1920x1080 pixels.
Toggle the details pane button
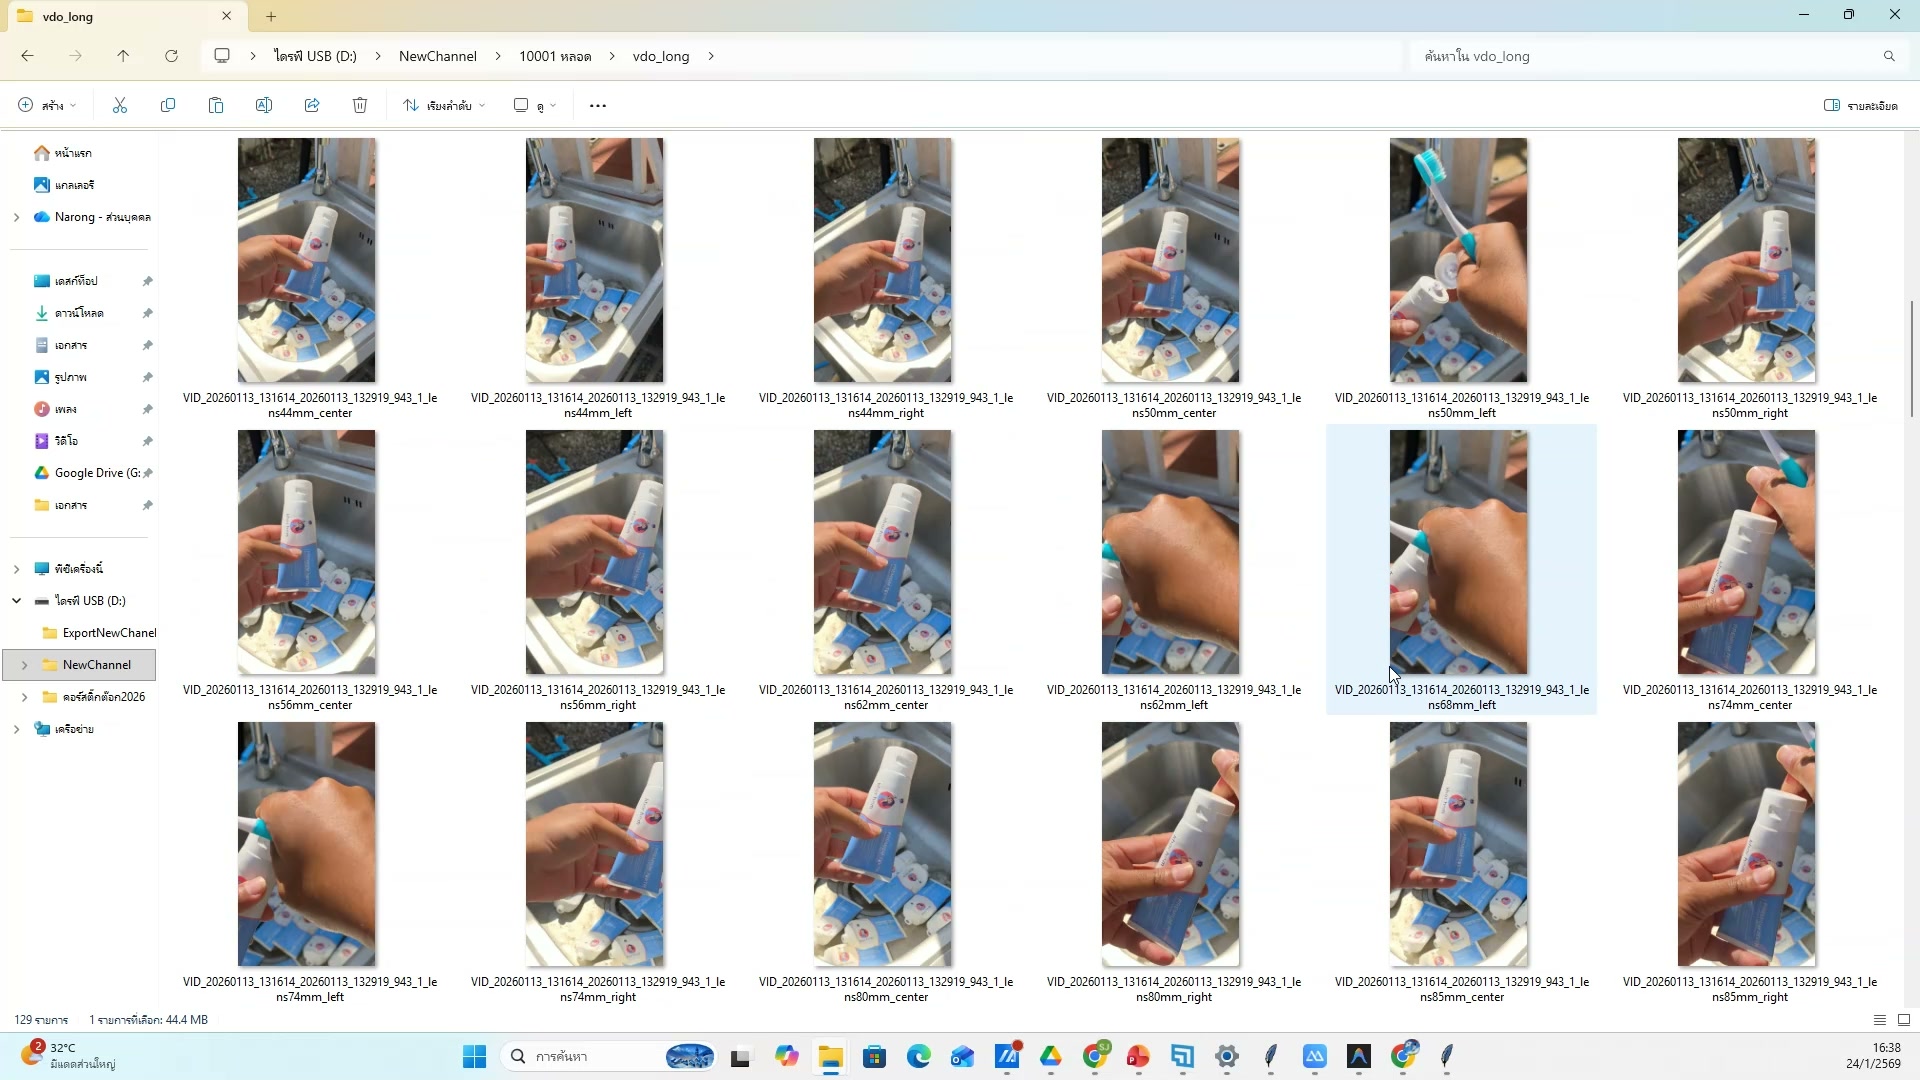[x=1860, y=105]
